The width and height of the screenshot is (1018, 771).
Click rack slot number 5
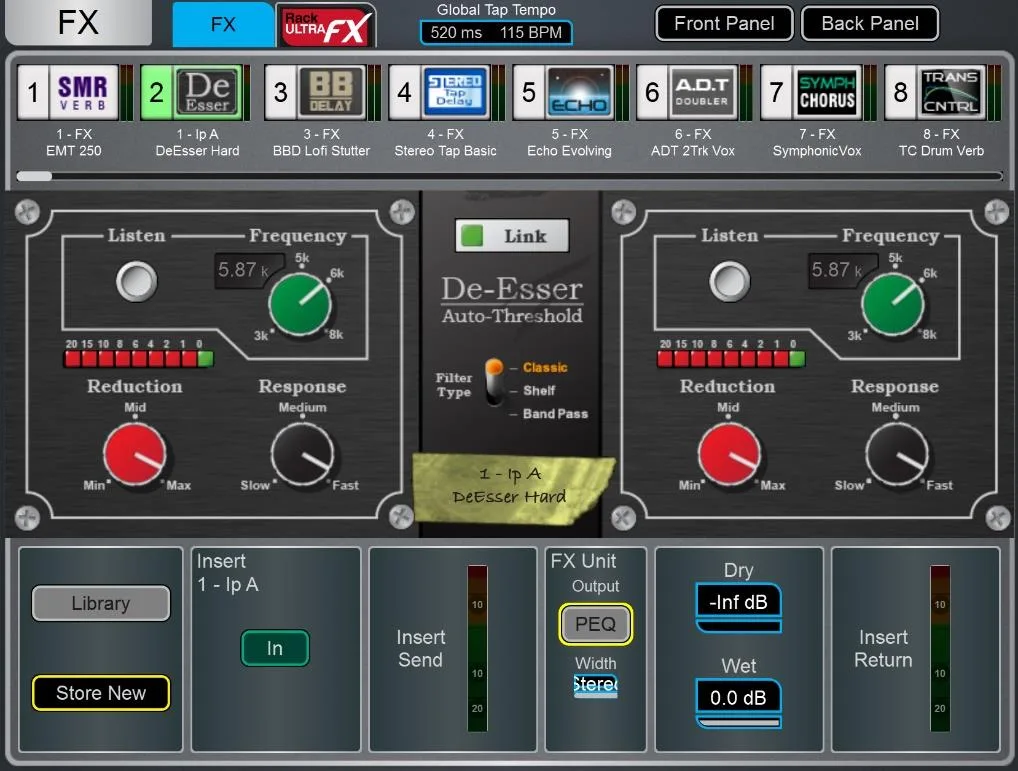coord(528,92)
